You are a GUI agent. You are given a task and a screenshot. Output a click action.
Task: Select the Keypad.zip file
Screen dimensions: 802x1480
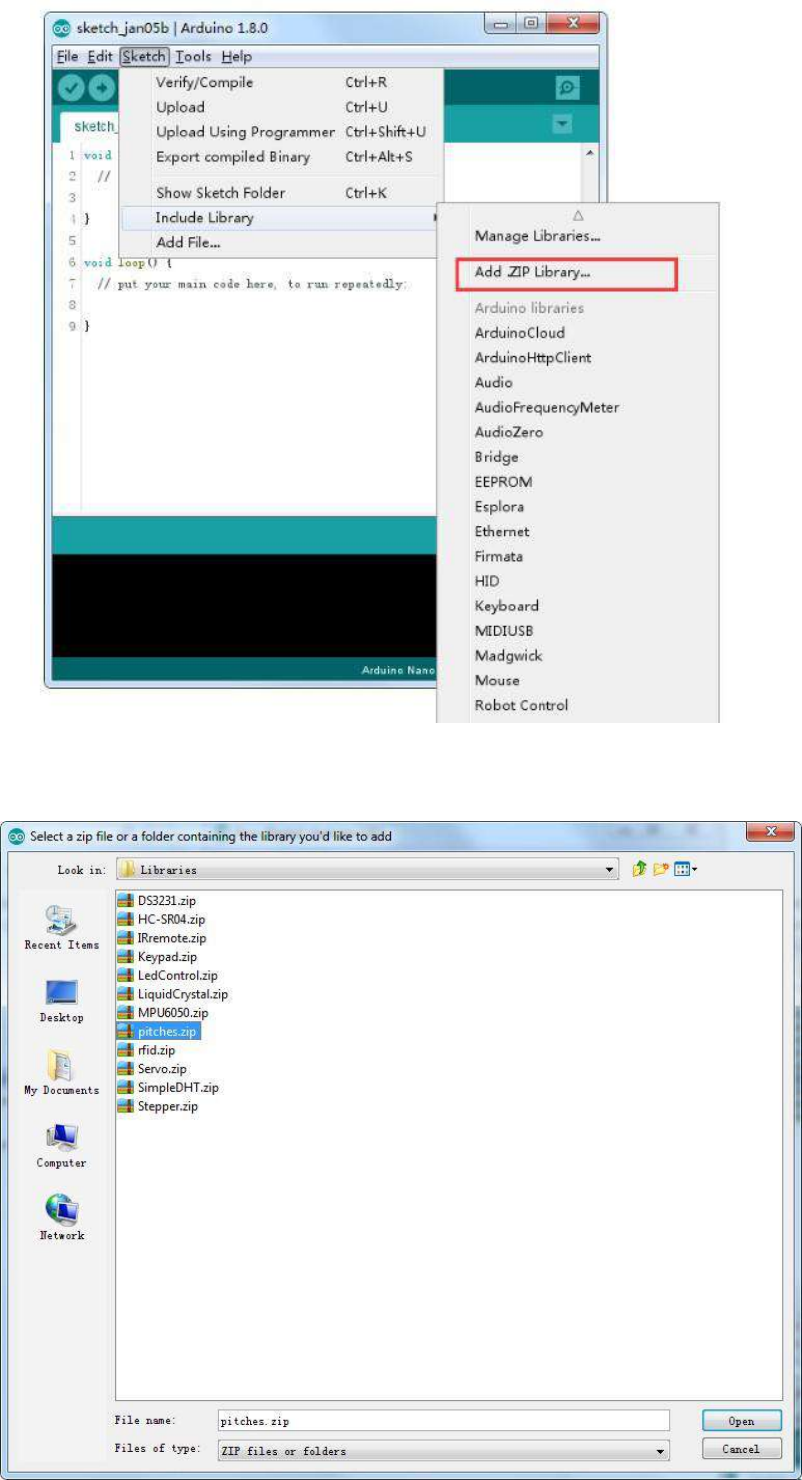tap(157, 957)
